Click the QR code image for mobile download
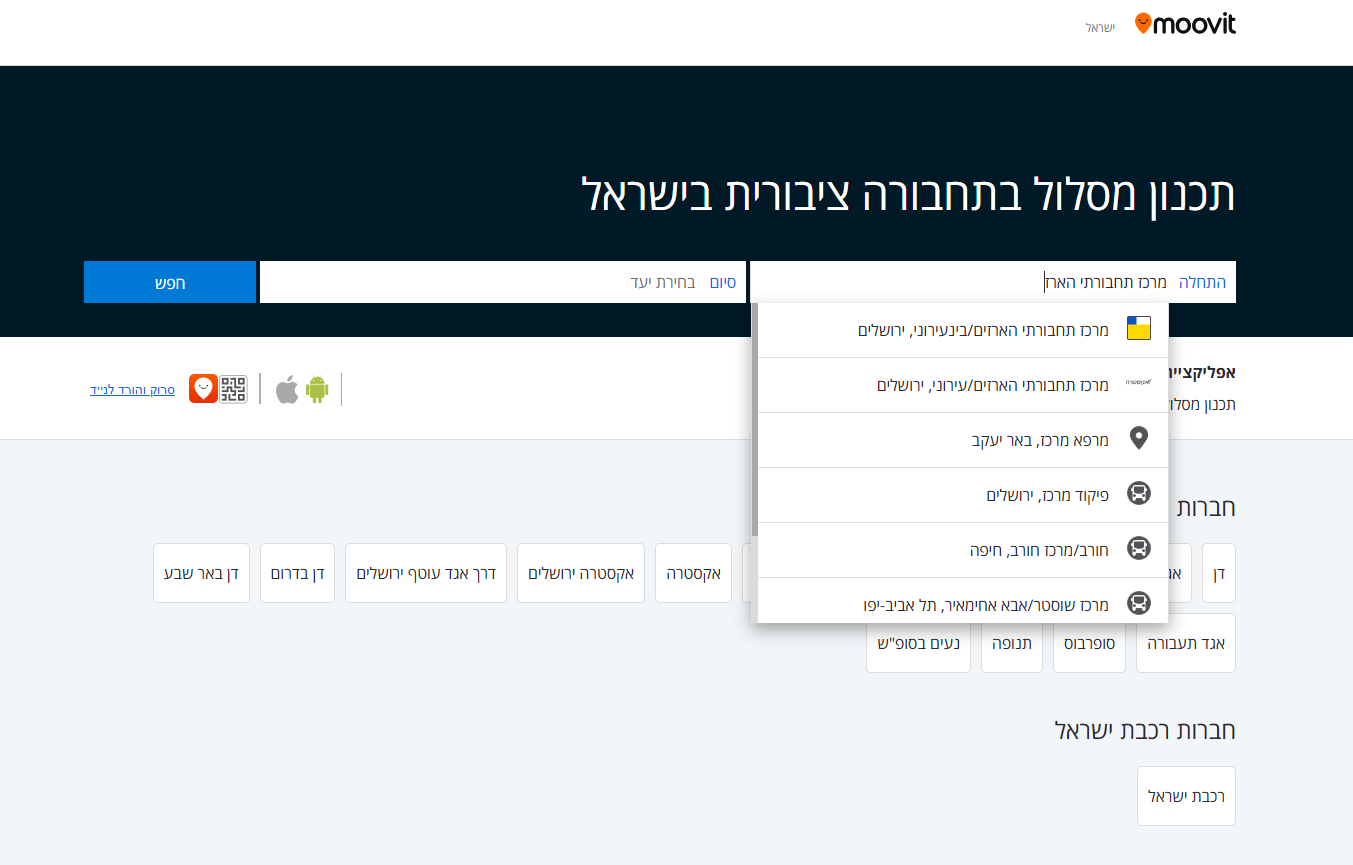Viewport: 1353px width, 865px height. pyautogui.click(x=234, y=388)
